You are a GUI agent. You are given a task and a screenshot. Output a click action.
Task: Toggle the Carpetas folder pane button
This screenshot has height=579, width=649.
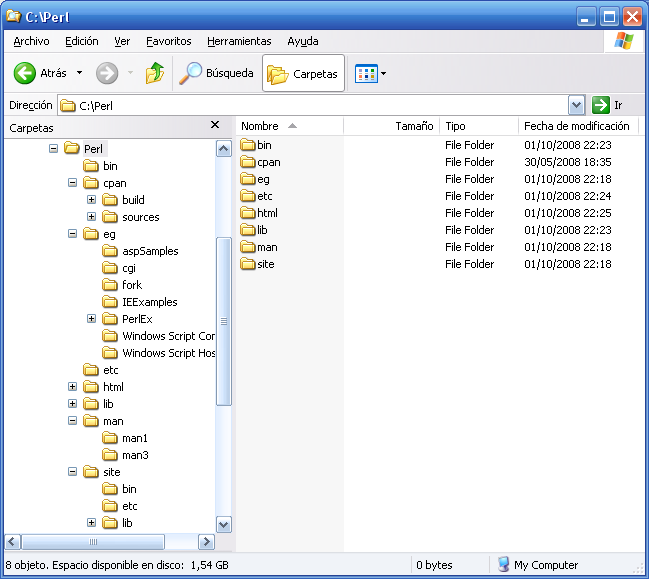303,73
